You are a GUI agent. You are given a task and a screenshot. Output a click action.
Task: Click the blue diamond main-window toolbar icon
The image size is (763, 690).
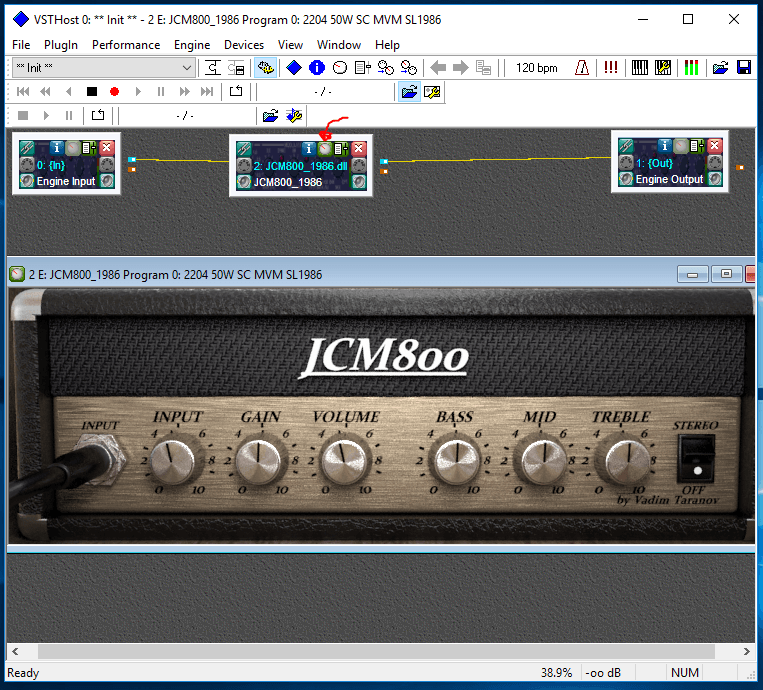(x=293, y=68)
